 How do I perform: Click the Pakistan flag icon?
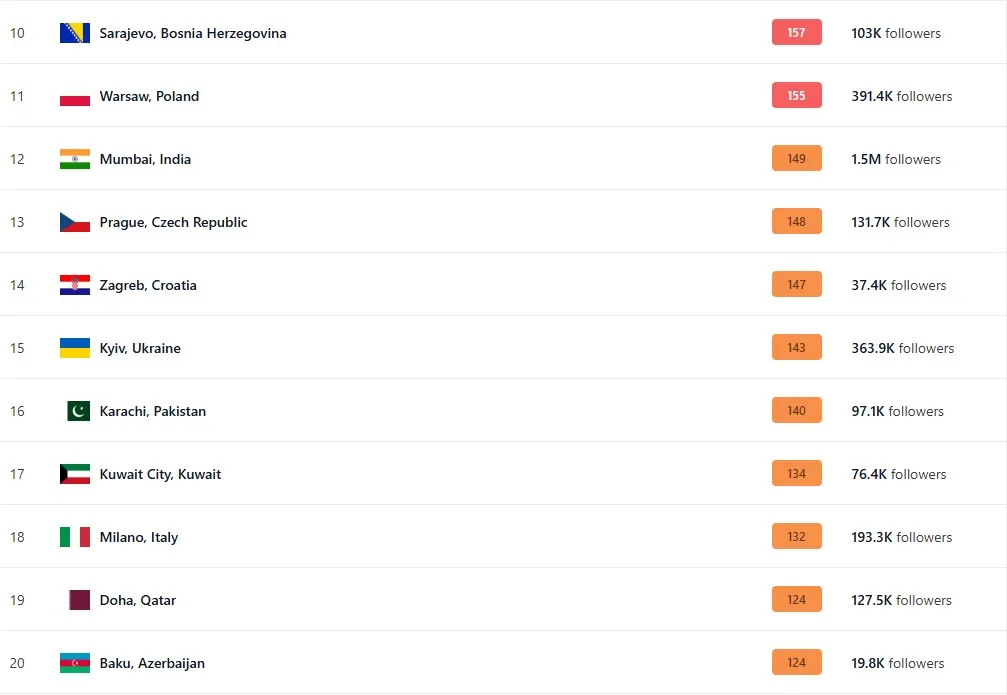[x=78, y=411]
